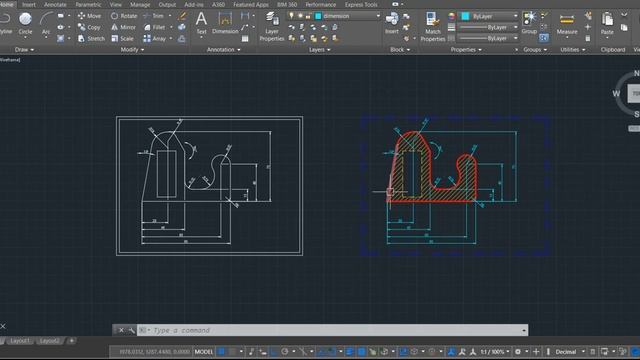
Task: Click the Stretch tool
Action: pos(91,38)
